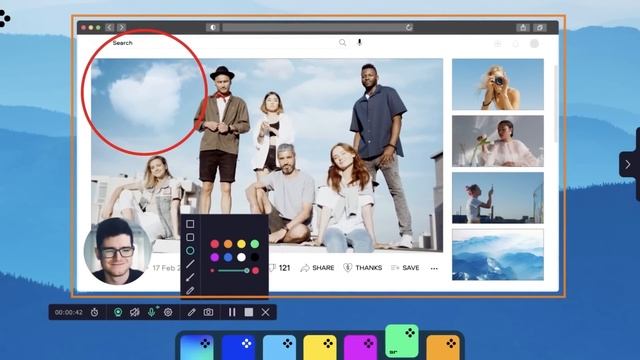Pick the white color swatch
Screen dimensions: 640x360
click(x=242, y=257)
